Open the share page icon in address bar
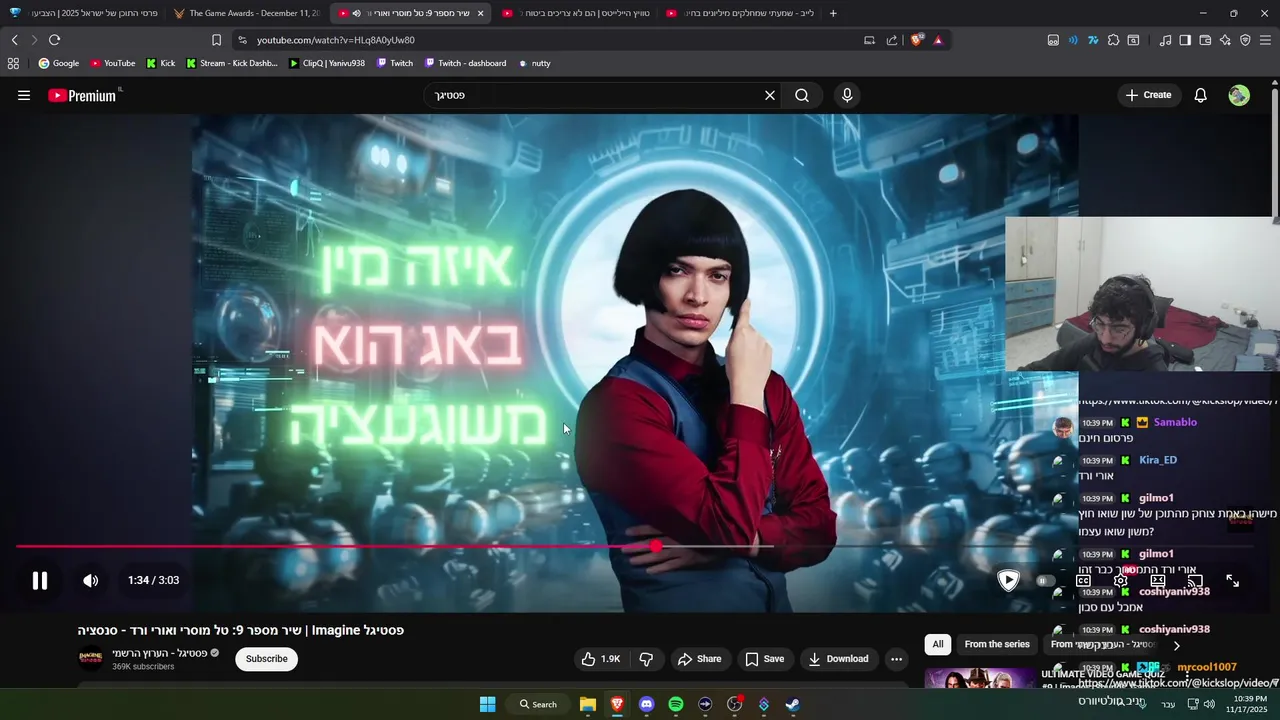Viewport: 1280px width, 720px height. [892, 40]
